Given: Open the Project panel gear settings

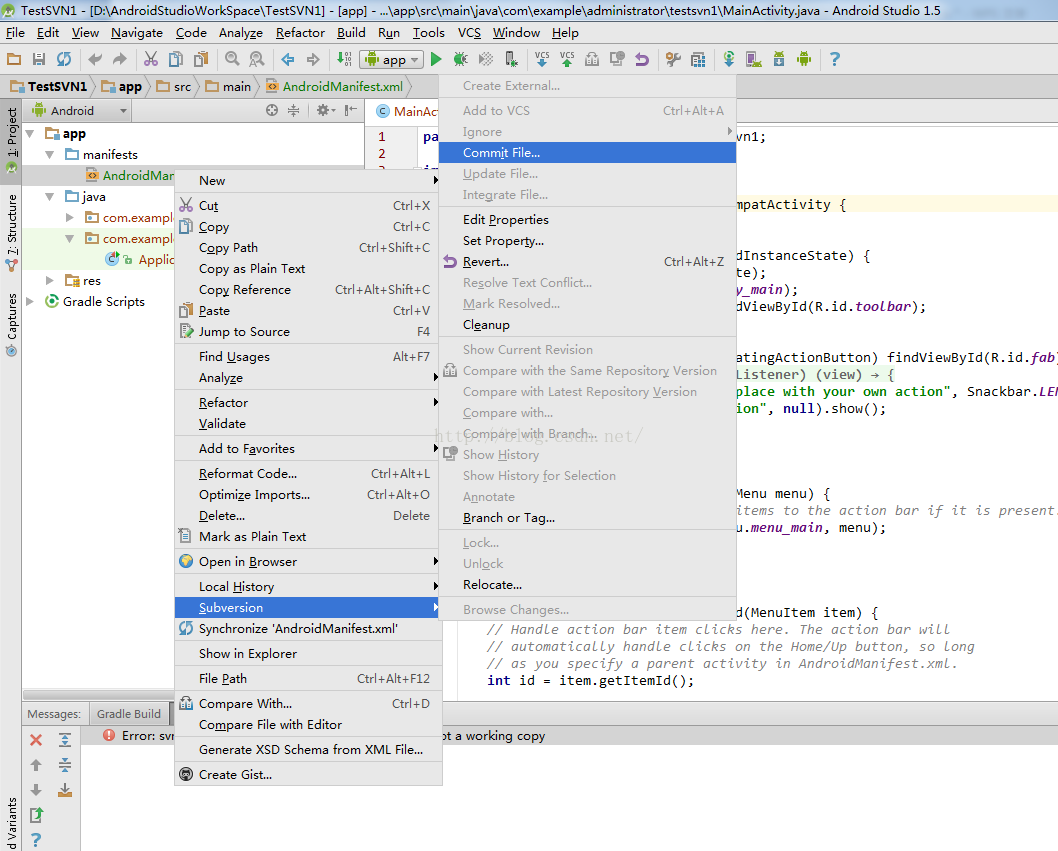Looking at the screenshot, I should (325, 111).
